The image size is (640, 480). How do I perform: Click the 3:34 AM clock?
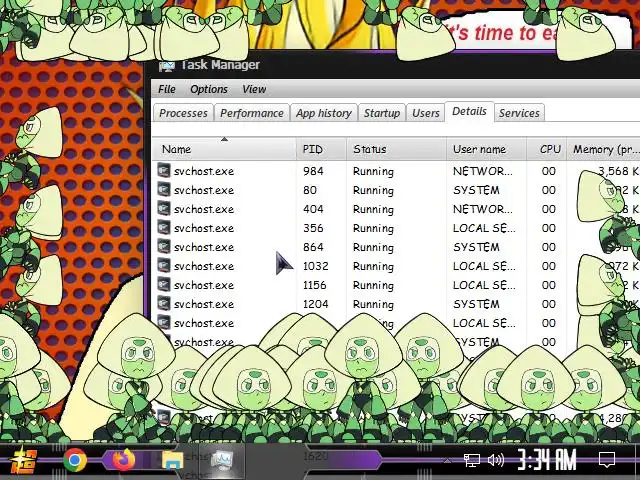tap(547, 460)
